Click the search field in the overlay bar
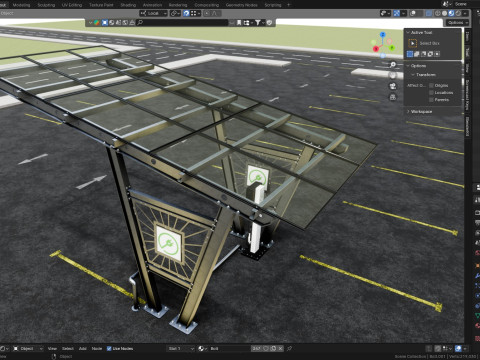This screenshot has width=480, height=360. 182,22
